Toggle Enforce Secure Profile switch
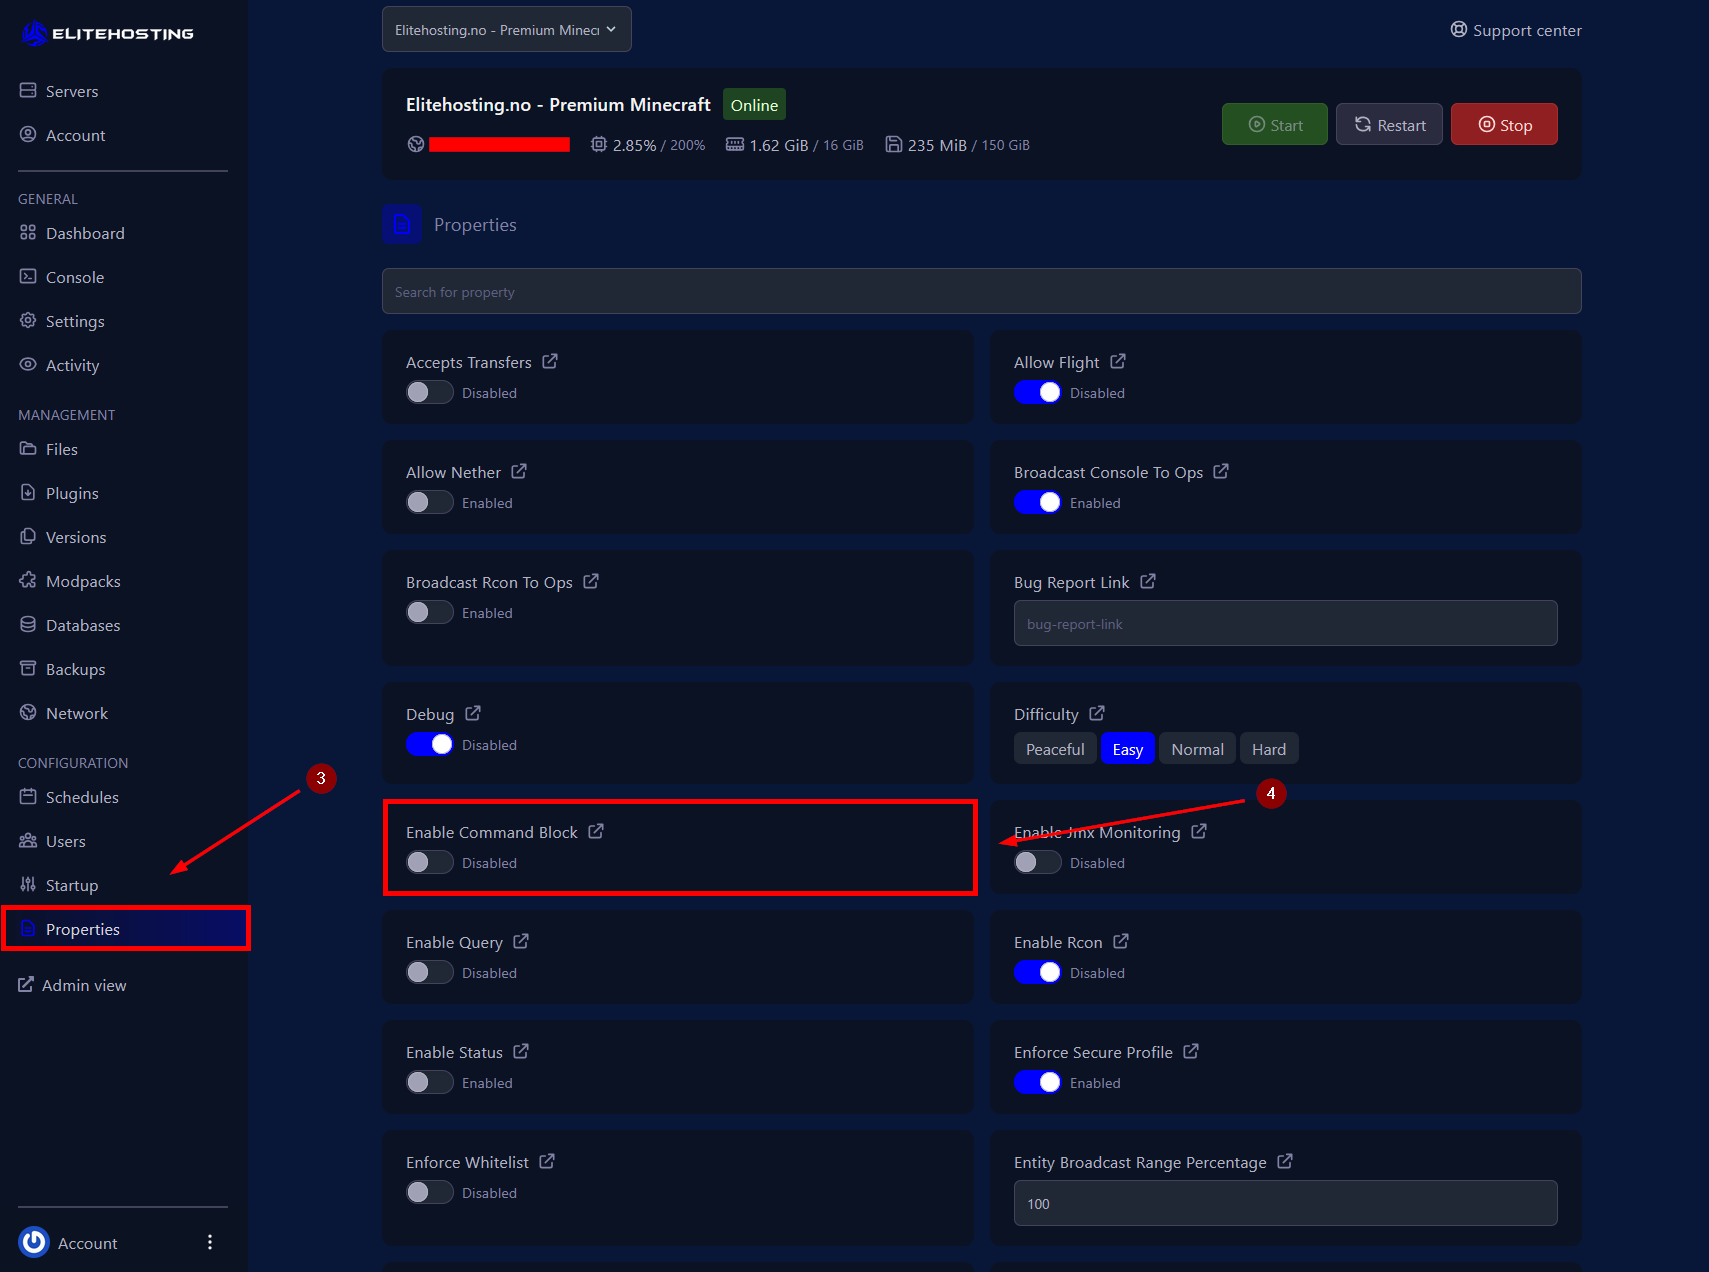1709x1272 pixels. tap(1038, 1082)
